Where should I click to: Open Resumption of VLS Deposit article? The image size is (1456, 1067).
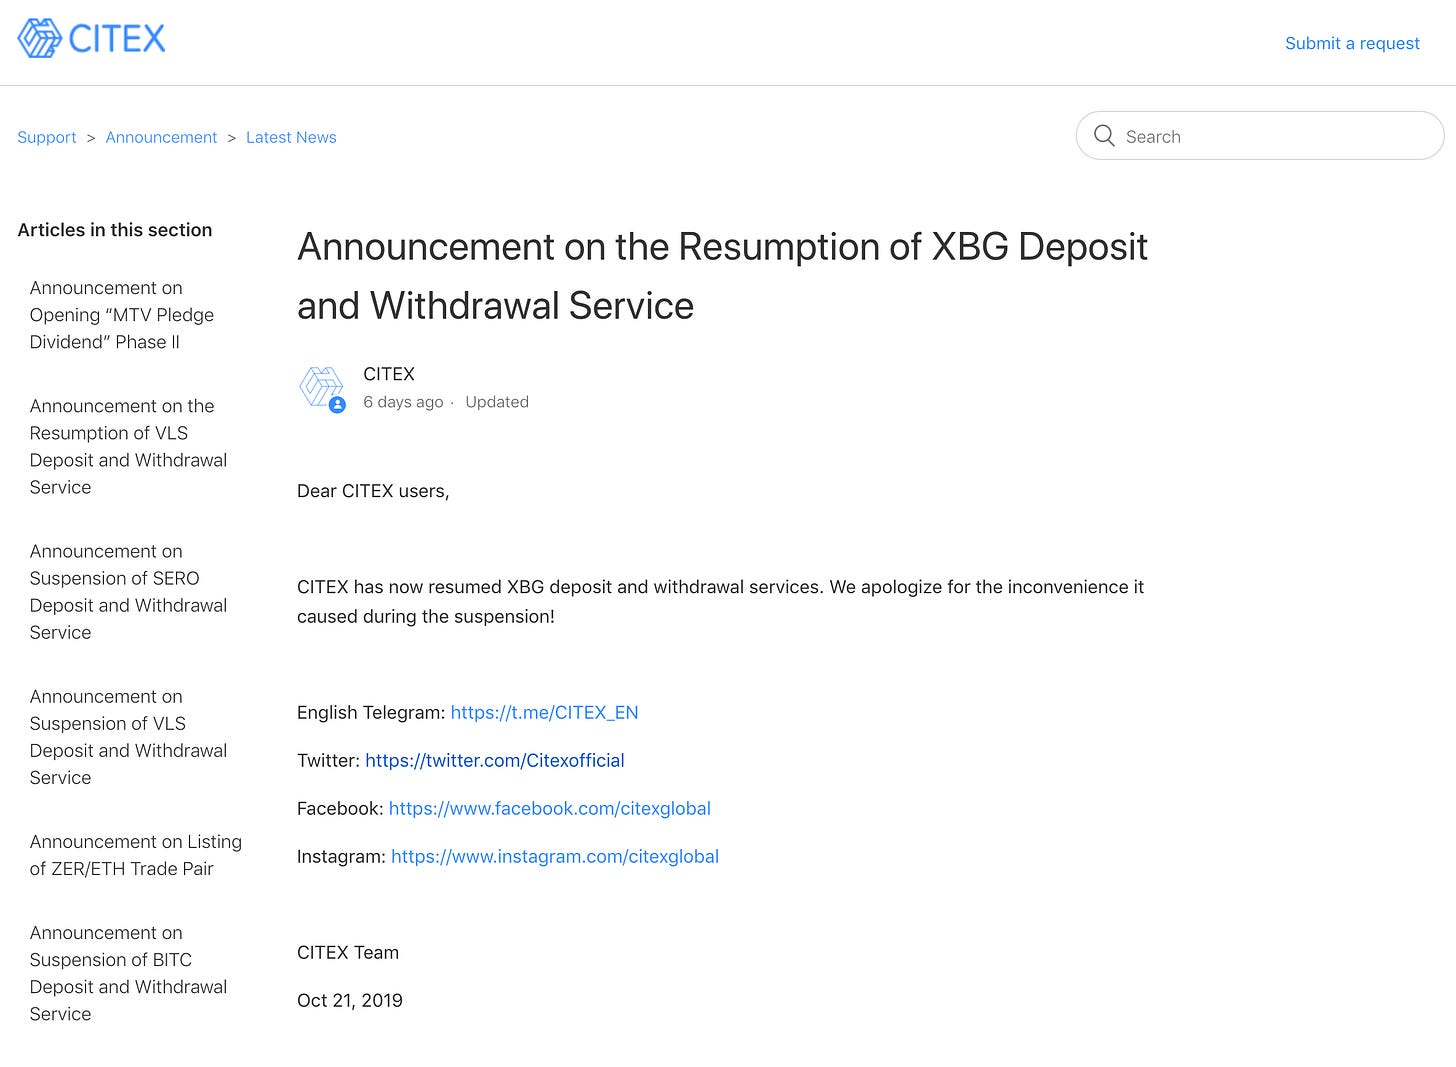(128, 447)
